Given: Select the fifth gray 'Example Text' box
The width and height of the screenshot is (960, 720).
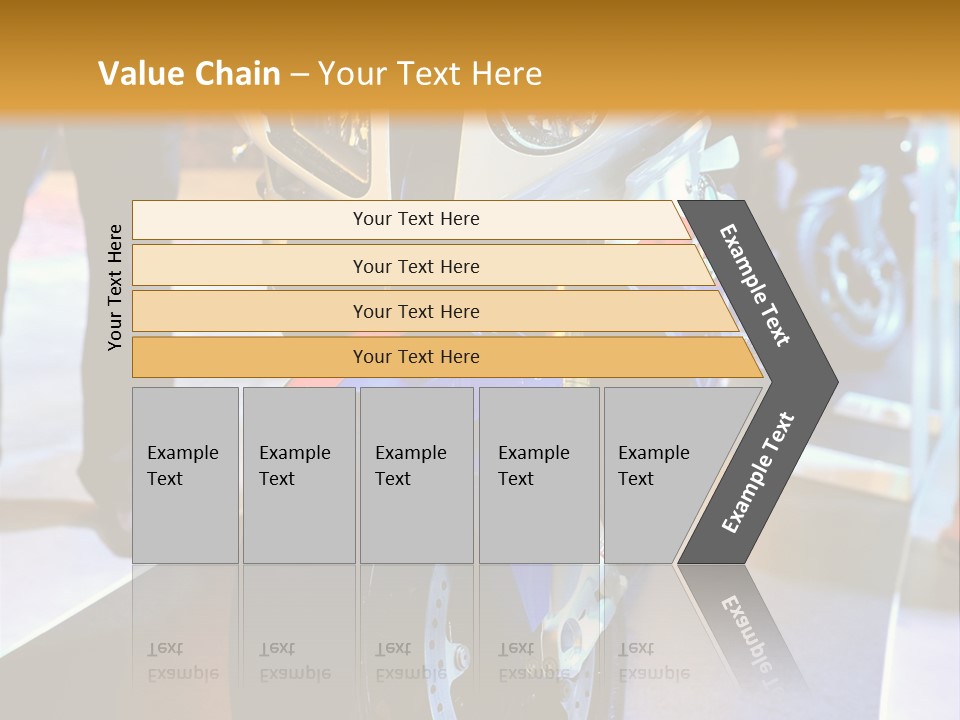Looking at the screenshot, I should (x=667, y=475).
